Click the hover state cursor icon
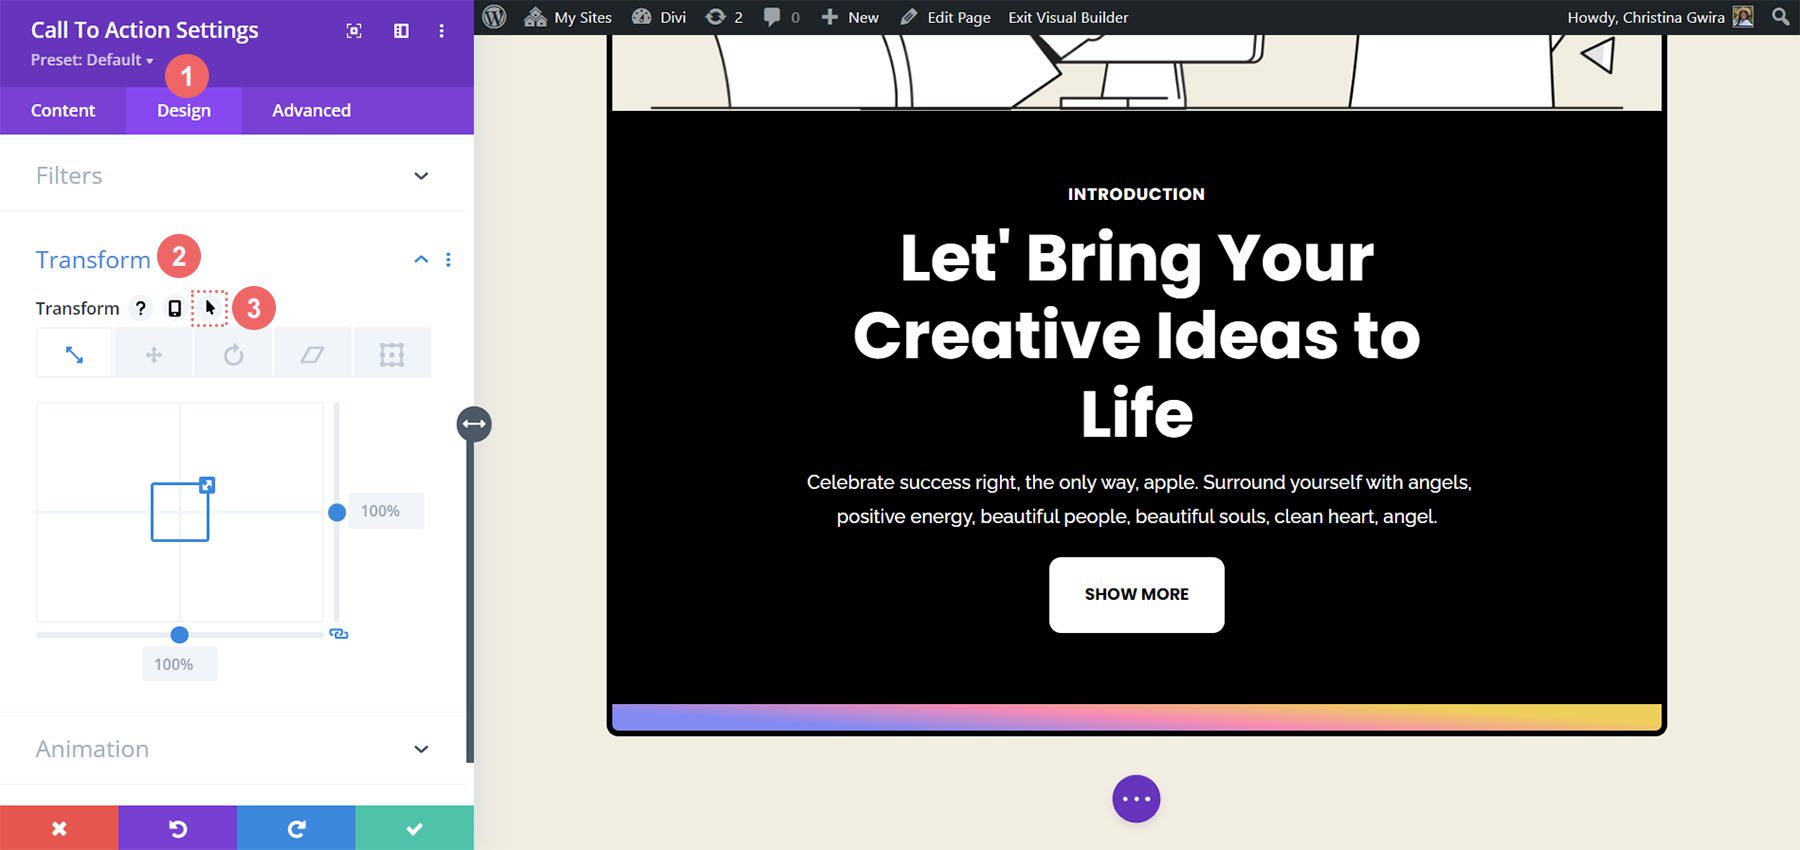Image resolution: width=1800 pixels, height=850 pixels. pyautogui.click(x=210, y=308)
